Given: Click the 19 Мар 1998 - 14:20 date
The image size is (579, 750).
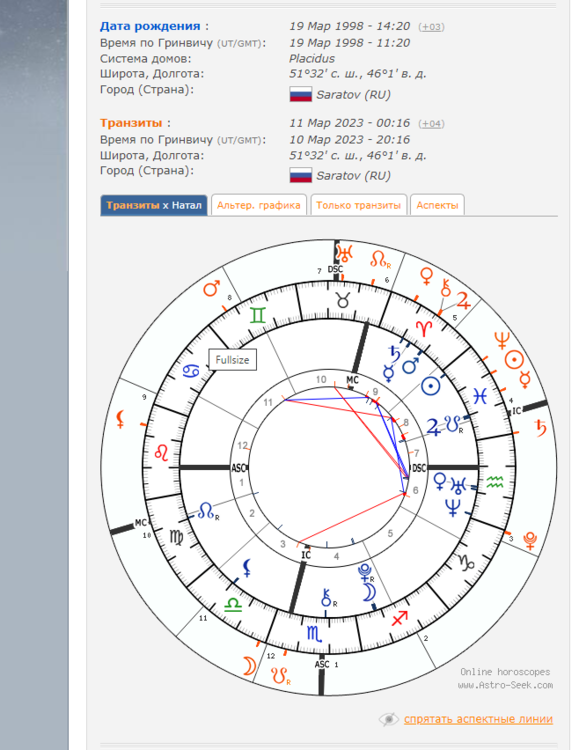Looking at the screenshot, I should click(x=349, y=26).
